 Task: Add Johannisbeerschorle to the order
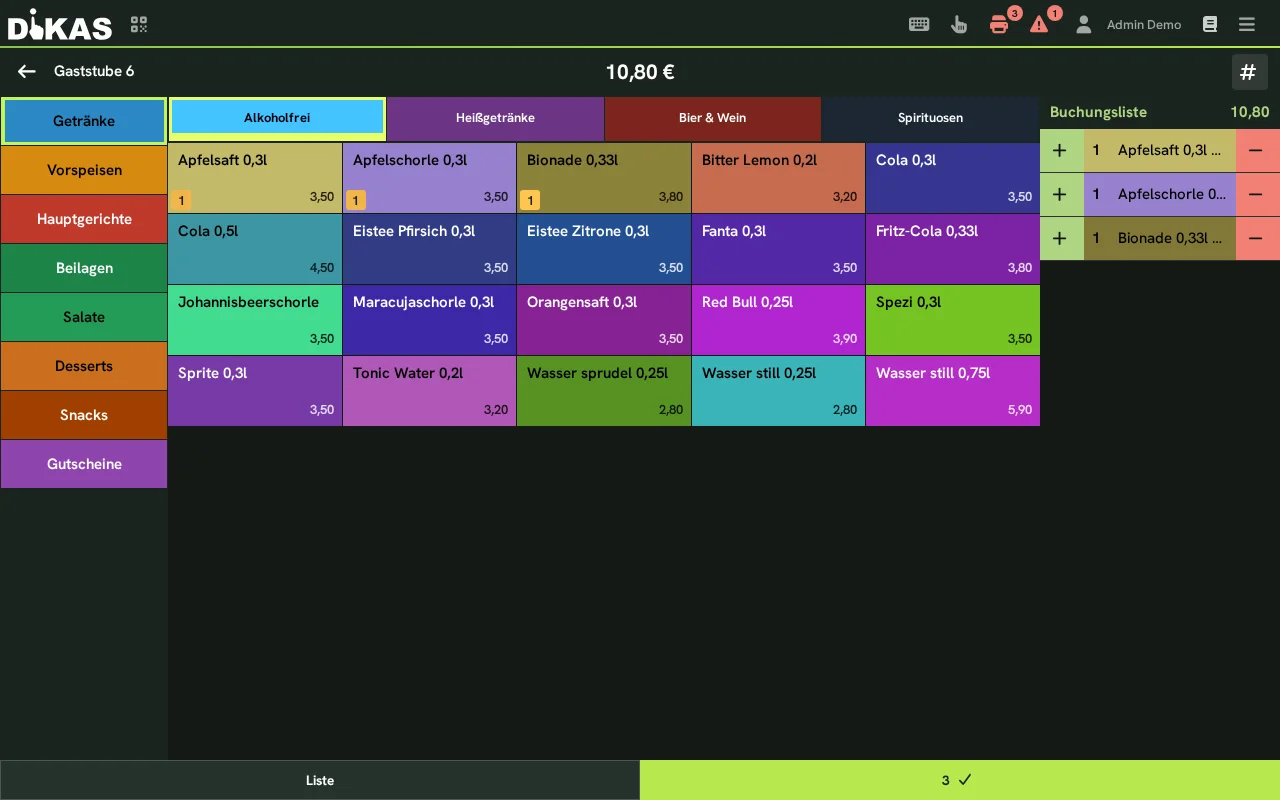tap(255, 320)
